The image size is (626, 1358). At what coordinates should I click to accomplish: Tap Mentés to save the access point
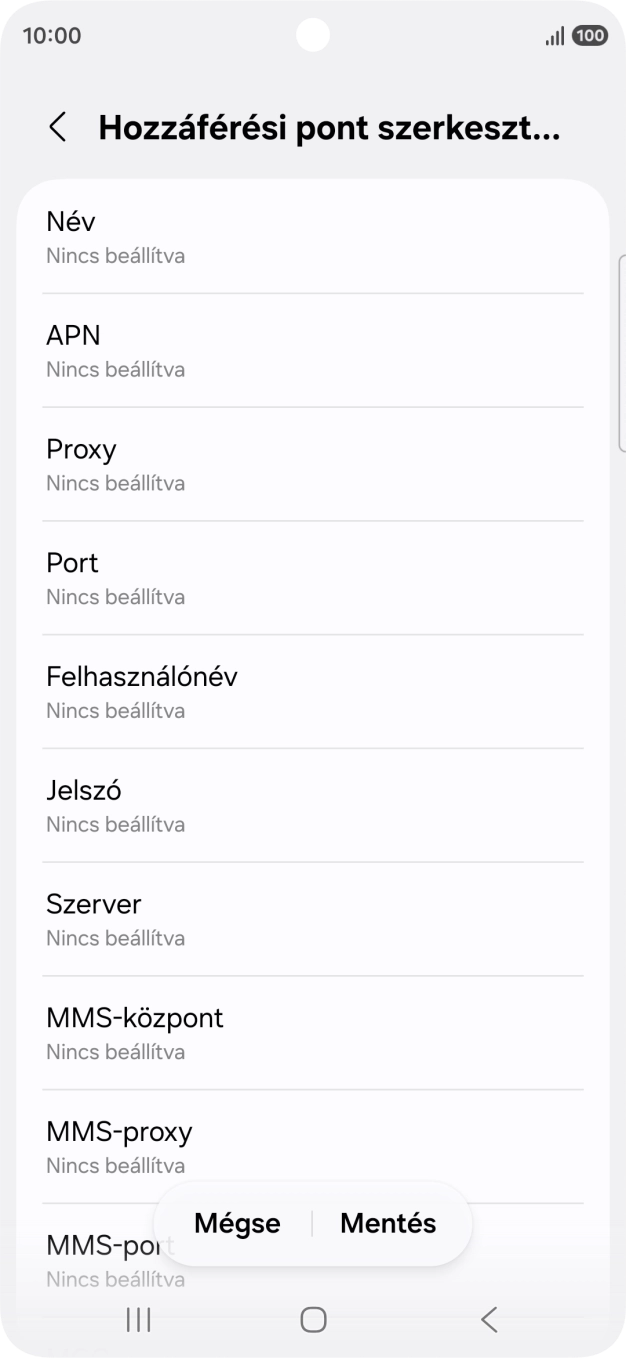pos(388,1222)
